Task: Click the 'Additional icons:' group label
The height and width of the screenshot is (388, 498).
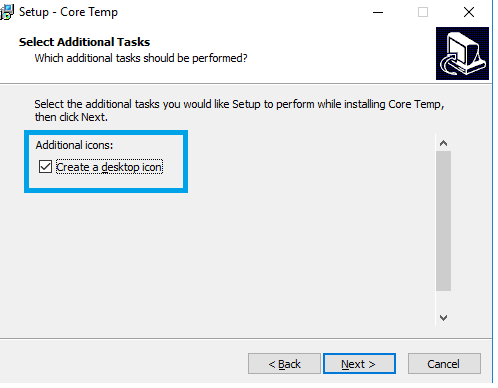Action: click(74, 145)
